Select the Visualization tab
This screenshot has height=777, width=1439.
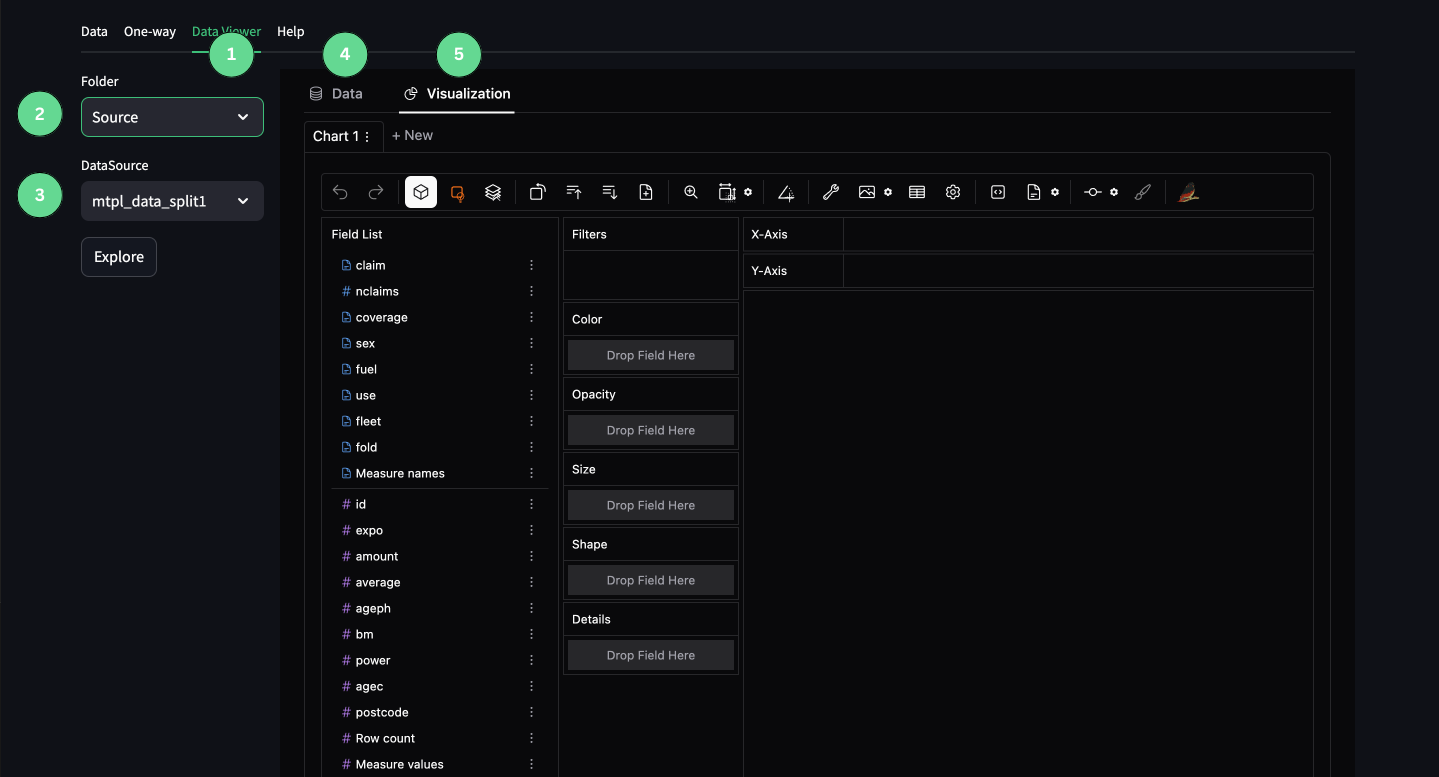pyautogui.click(x=457, y=93)
